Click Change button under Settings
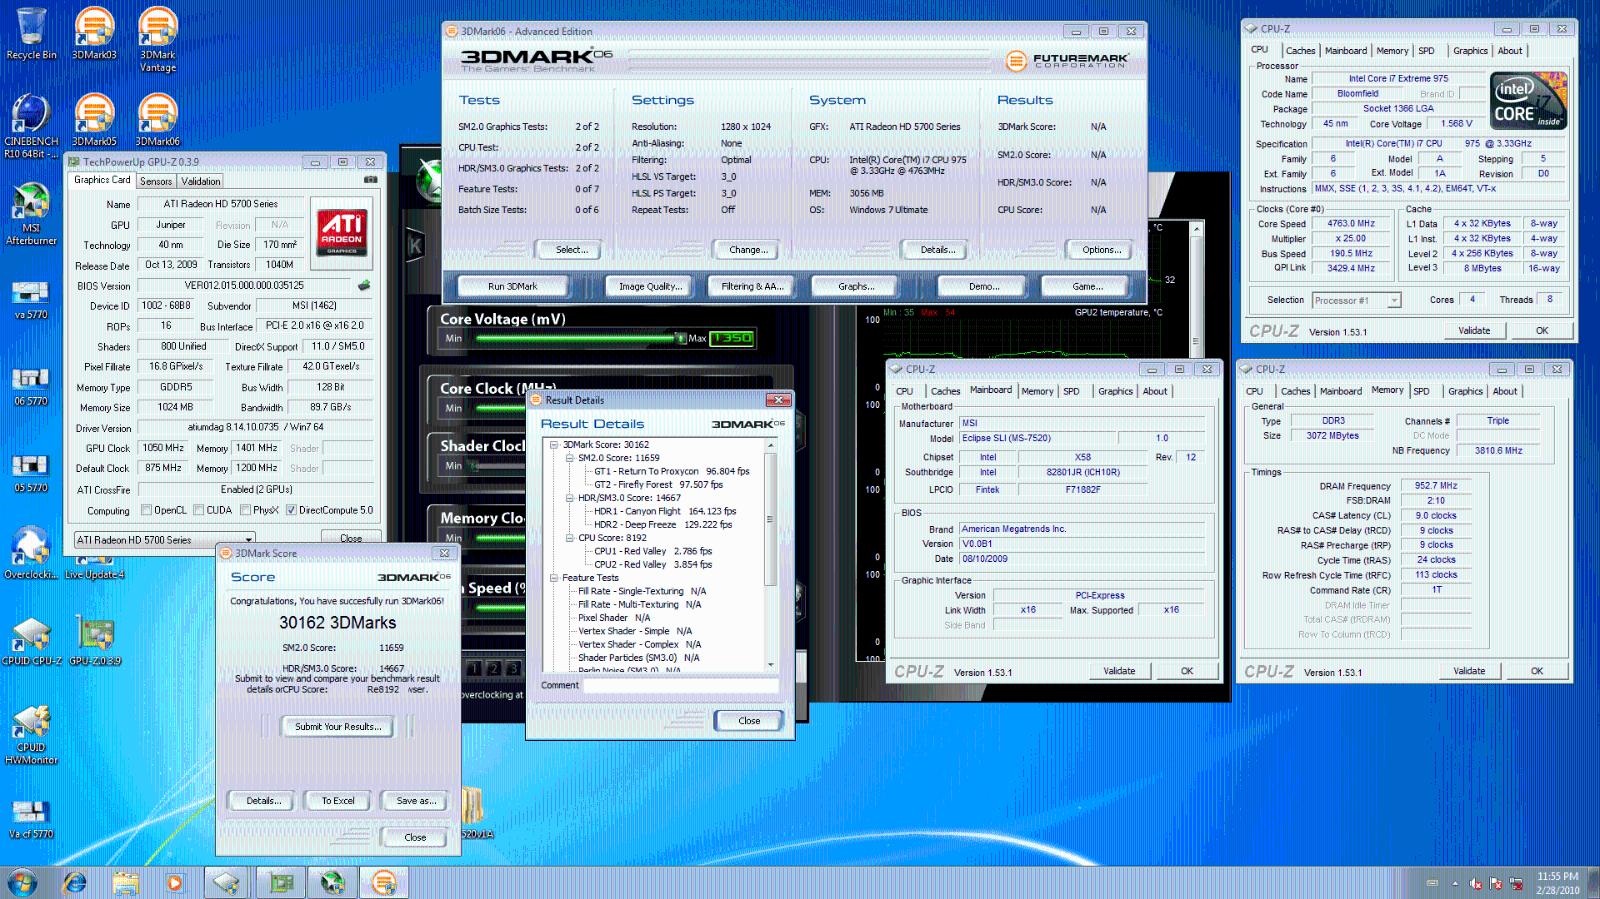The image size is (1600, 899). pyautogui.click(x=748, y=249)
